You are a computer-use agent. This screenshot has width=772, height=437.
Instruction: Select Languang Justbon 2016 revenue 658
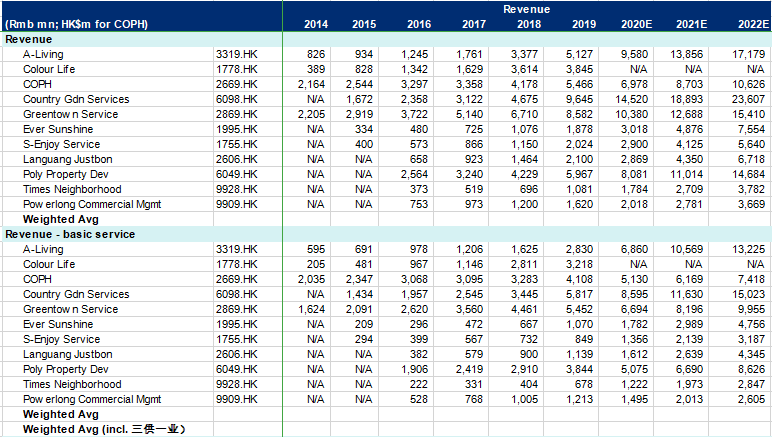click(418, 159)
